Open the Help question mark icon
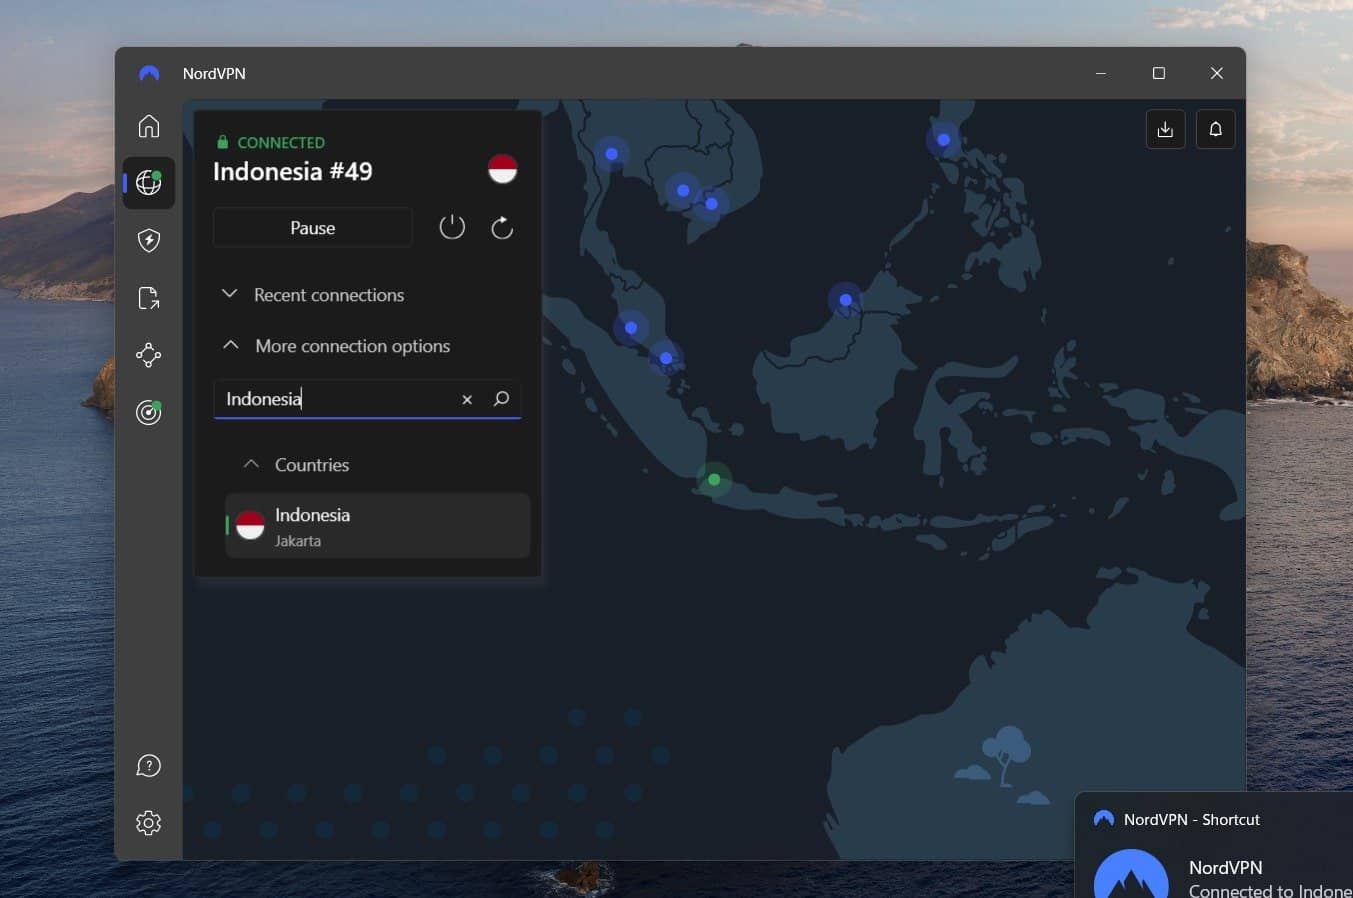 [149, 766]
